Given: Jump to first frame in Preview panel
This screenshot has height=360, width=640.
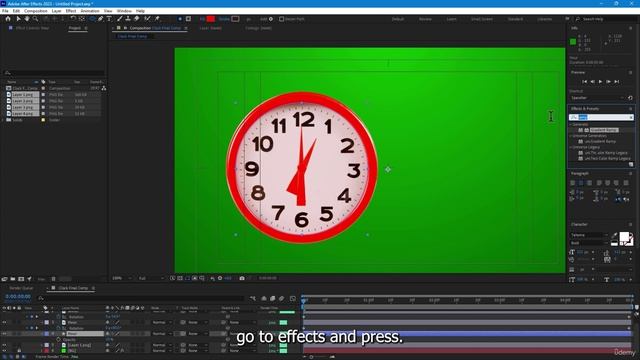Looking at the screenshot, I should click(584, 82).
